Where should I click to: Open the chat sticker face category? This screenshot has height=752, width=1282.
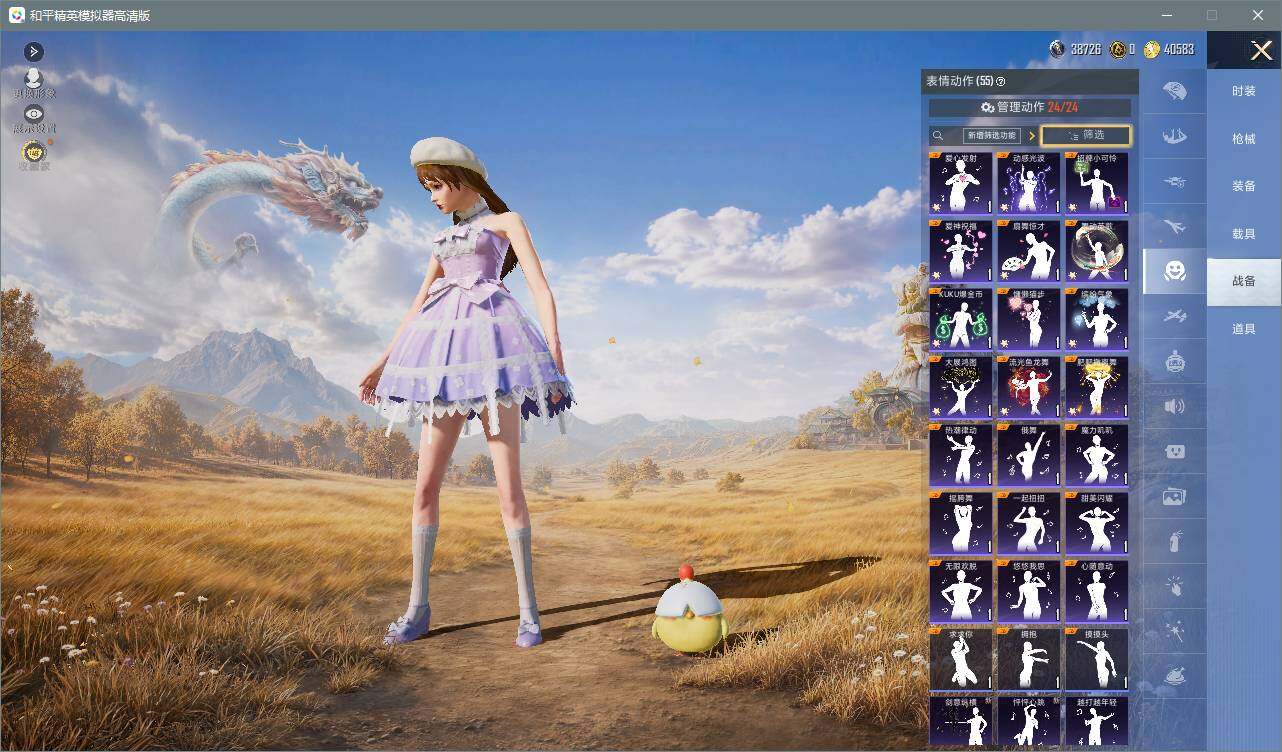[1175, 451]
